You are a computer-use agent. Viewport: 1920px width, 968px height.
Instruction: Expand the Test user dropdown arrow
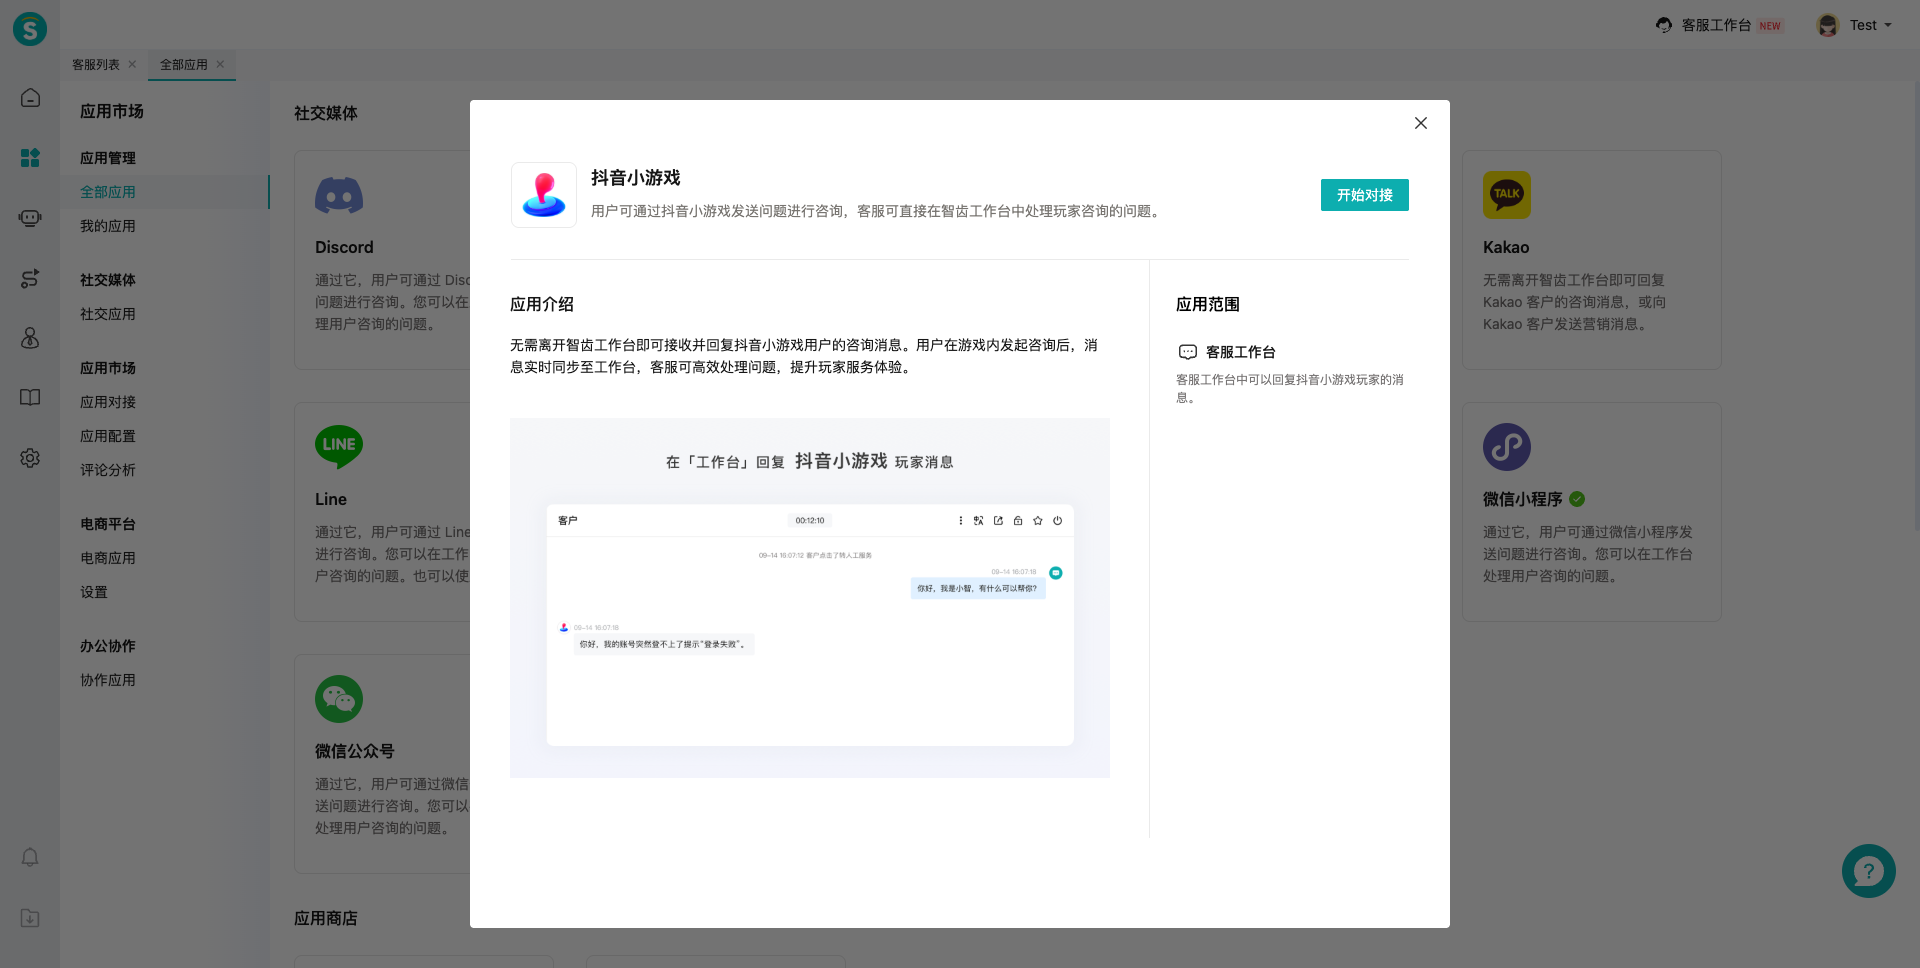point(1888,25)
